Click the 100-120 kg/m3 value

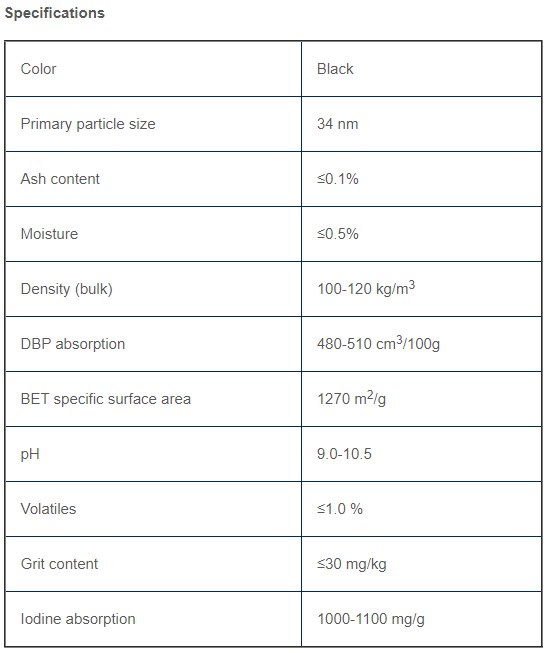click(366, 288)
